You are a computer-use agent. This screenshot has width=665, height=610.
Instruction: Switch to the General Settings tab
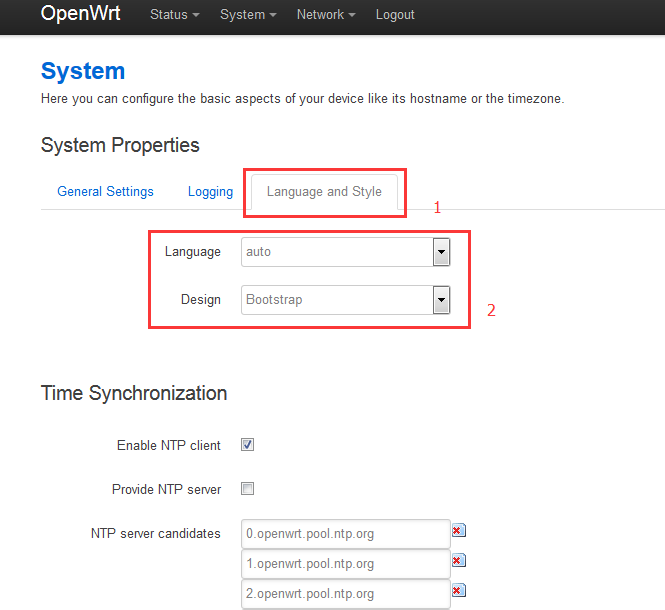click(x=105, y=192)
